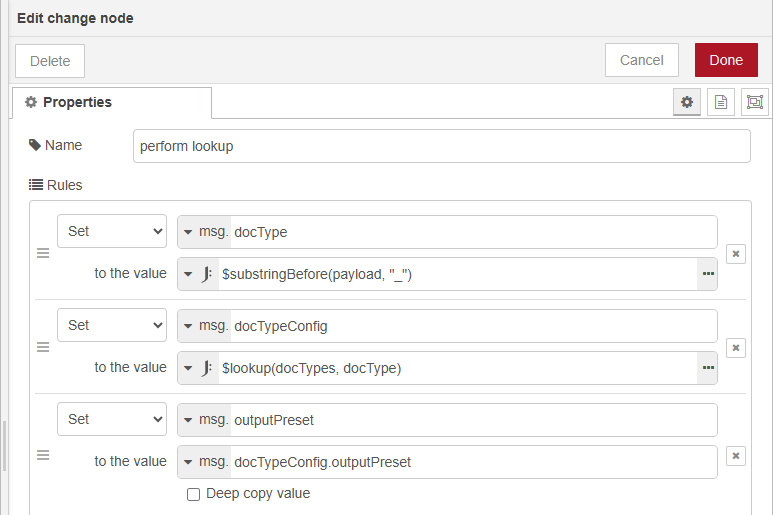Expand $lookup expression editor
The height and width of the screenshot is (515, 773).
708,368
